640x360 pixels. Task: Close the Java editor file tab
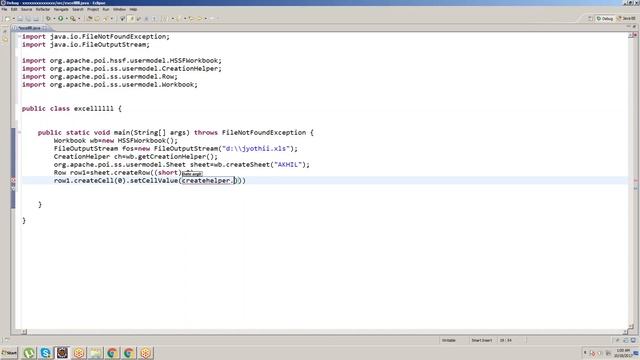pos(45,28)
